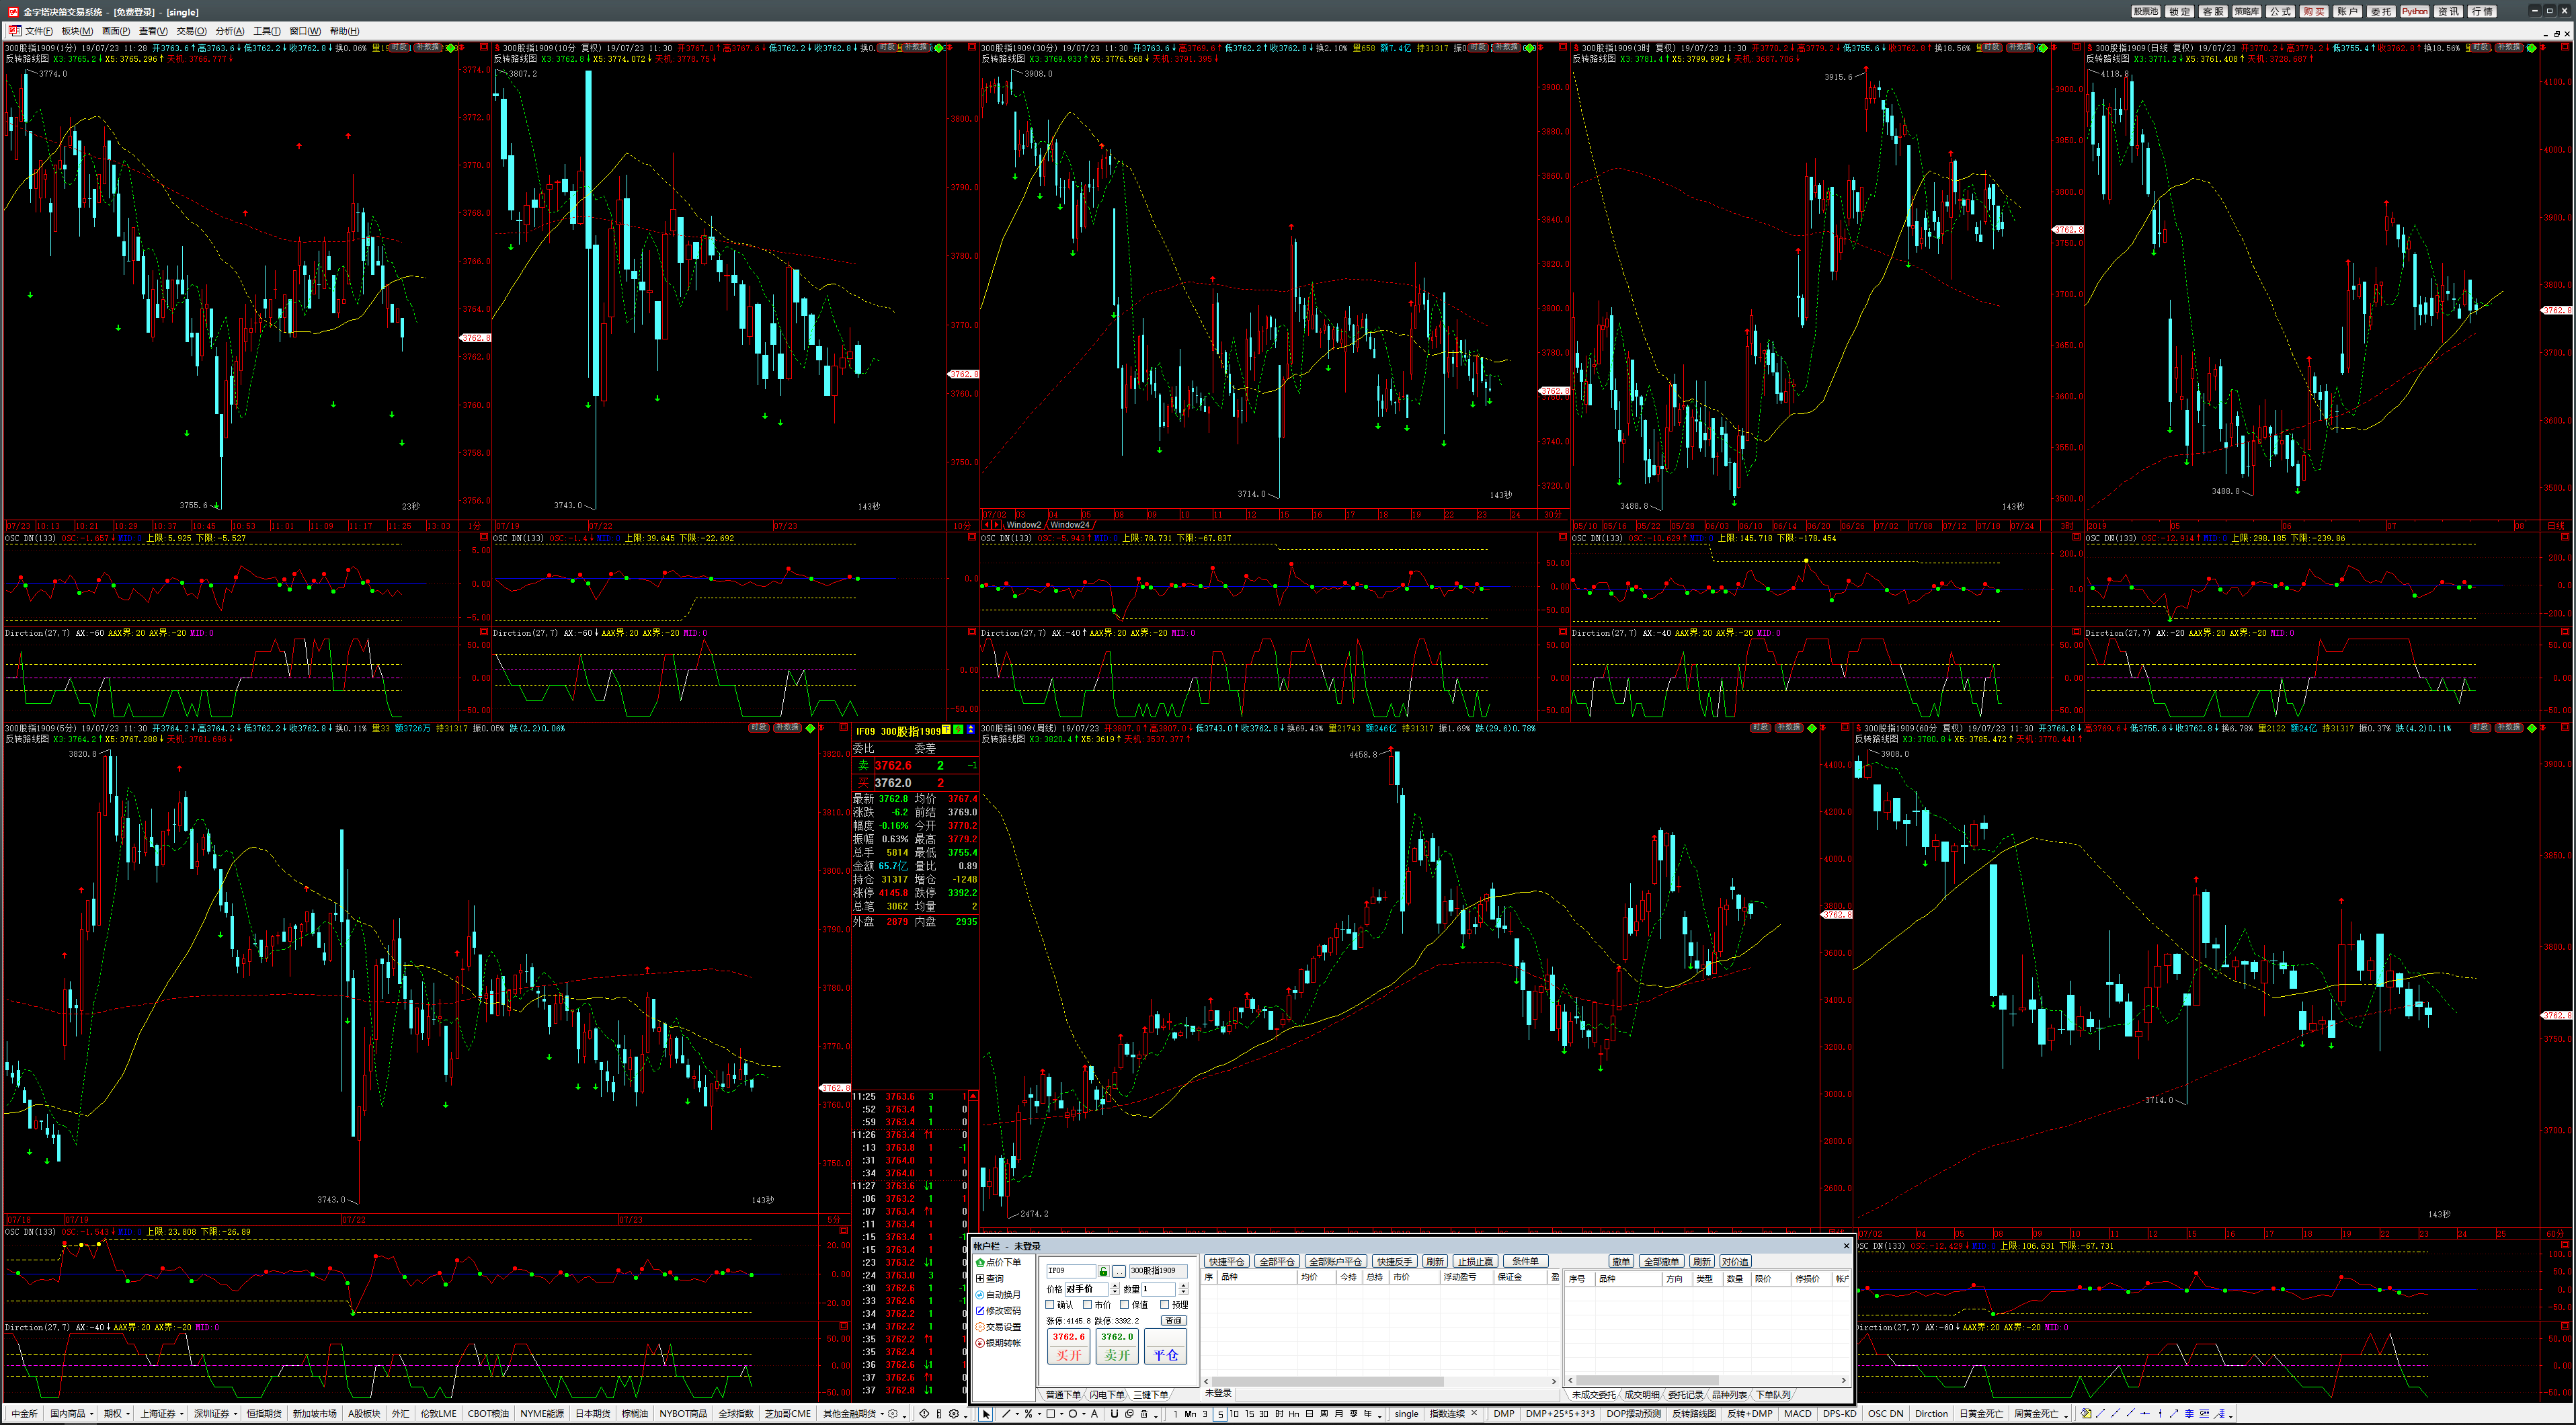Image resolution: width=2576 pixels, height=1425 pixels.
Task: Select the line drawing tool in bottom toolbar
Action: point(1007,1414)
